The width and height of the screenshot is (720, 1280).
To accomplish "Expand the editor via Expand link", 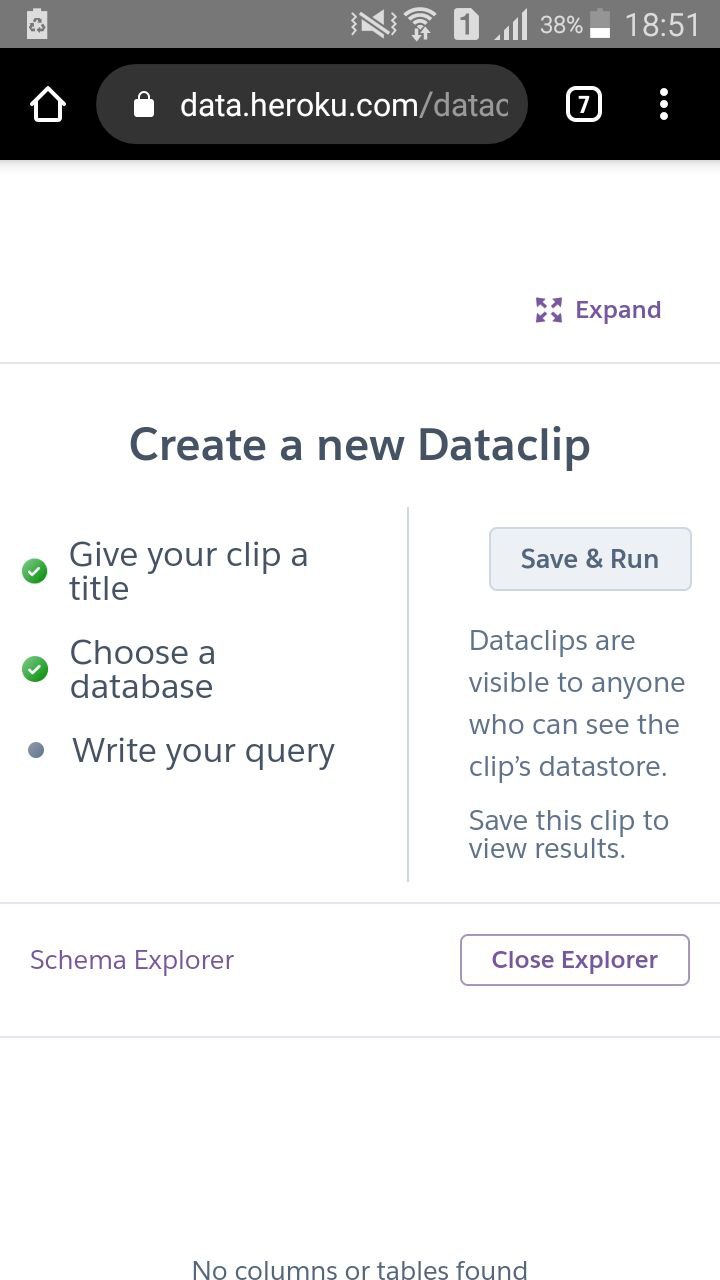I will [617, 310].
